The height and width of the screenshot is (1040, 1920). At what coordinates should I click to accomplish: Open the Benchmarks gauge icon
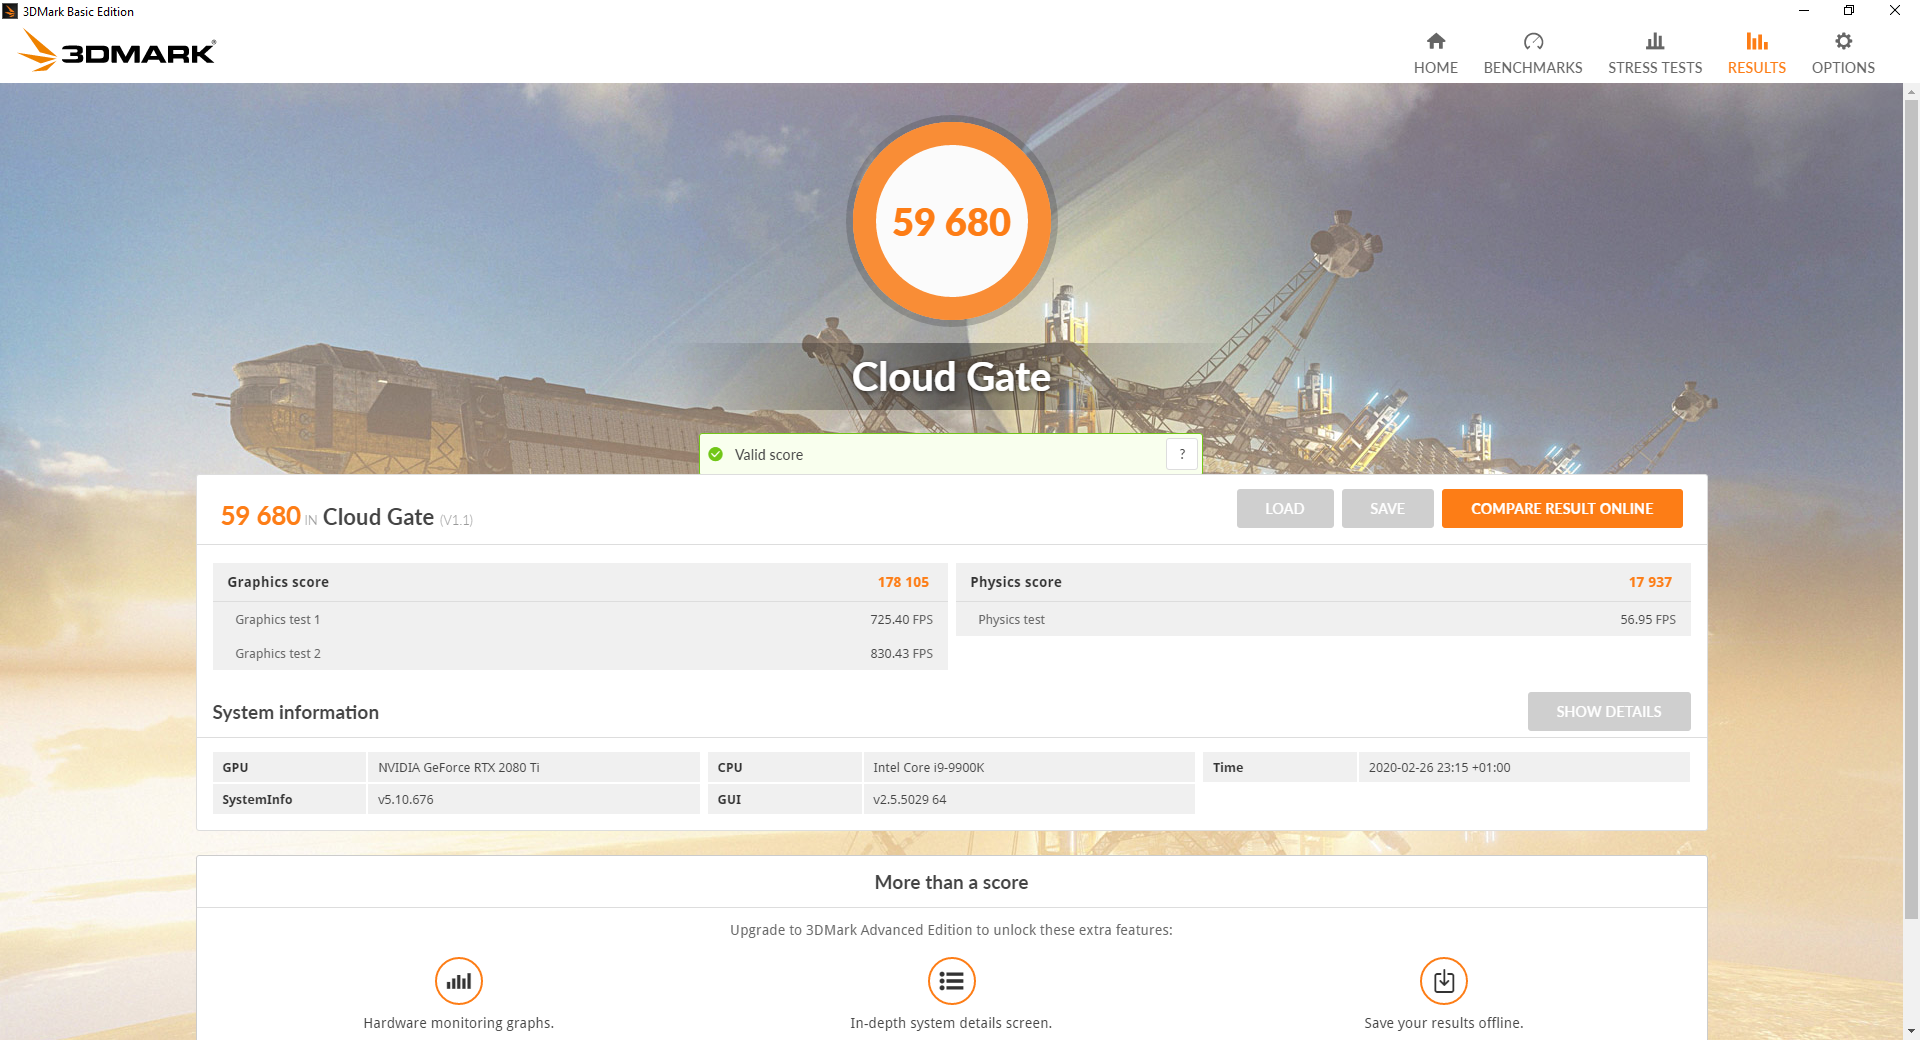tap(1533, 41)
